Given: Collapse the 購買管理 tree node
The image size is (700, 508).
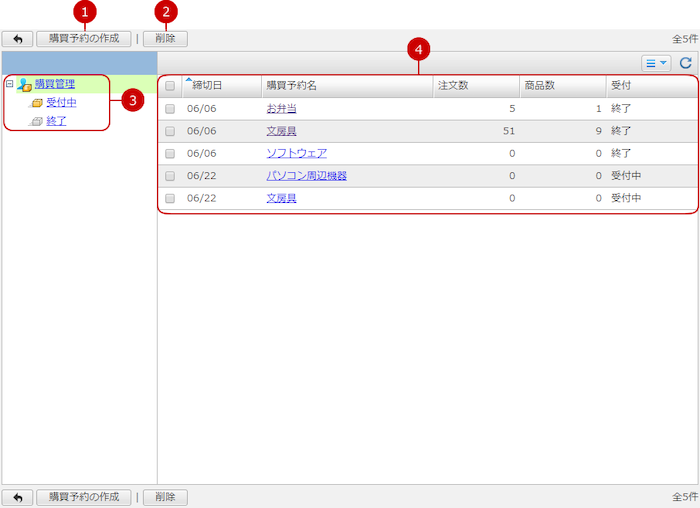Looking at the screenshot, I should pos(9,85).
